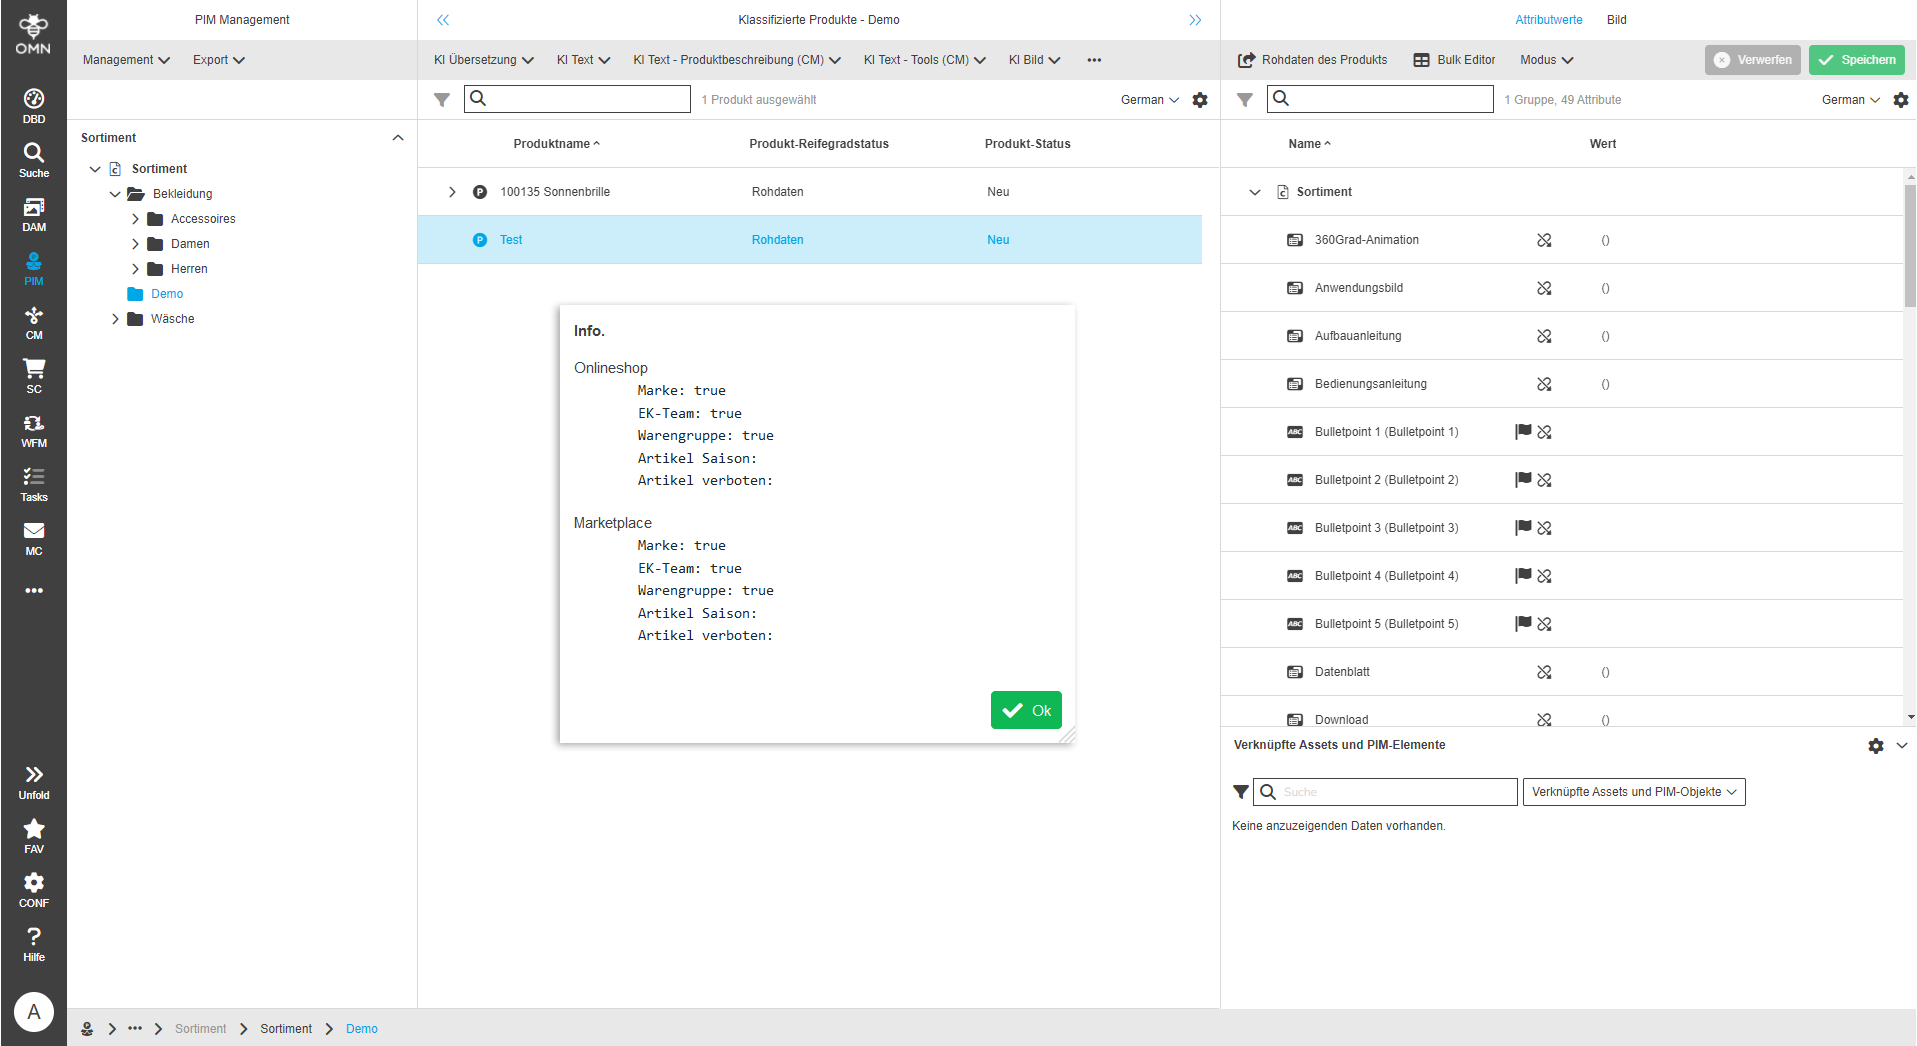Toggle the flag on Bulletpoint 5
Image resolution: width=1917 pixels, height=1046 pixels.
click(1521, 623)
